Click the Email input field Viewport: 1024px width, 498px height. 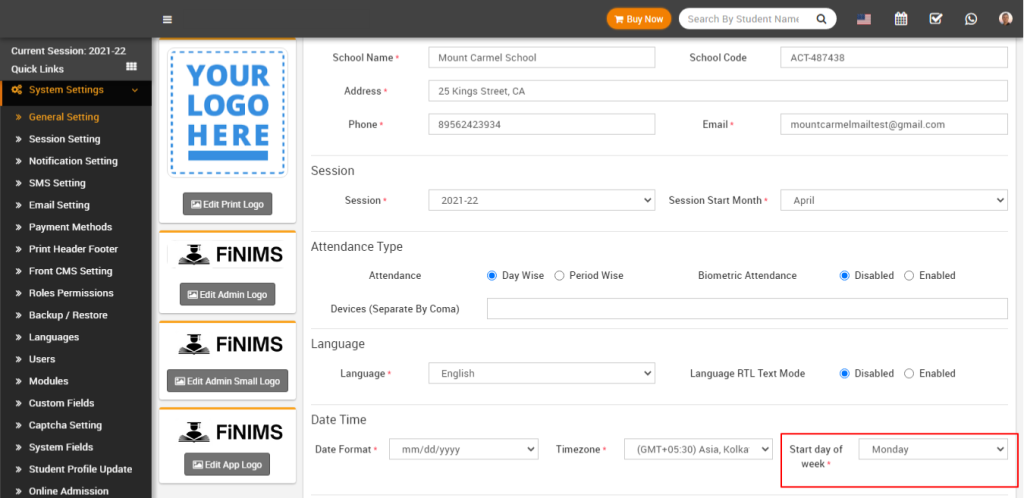(894, 124)
